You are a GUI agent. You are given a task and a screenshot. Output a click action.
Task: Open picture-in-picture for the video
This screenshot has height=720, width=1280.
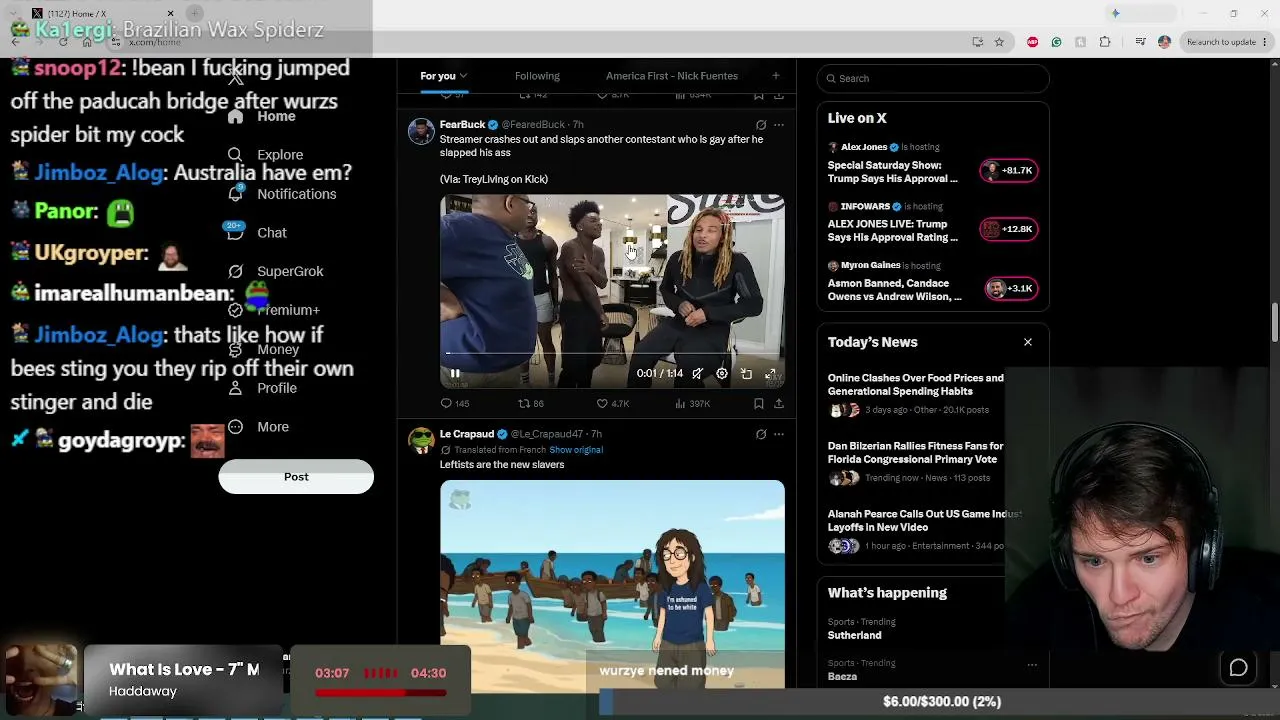click(x=746, y=374)
